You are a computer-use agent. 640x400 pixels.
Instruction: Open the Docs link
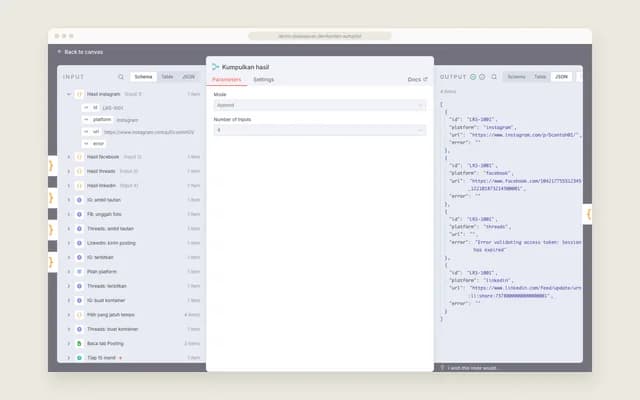point(418,80)
